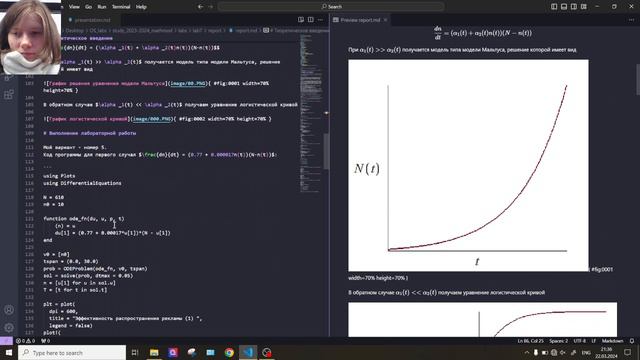Click the remote window indicator in status bar

pos(6,341)
